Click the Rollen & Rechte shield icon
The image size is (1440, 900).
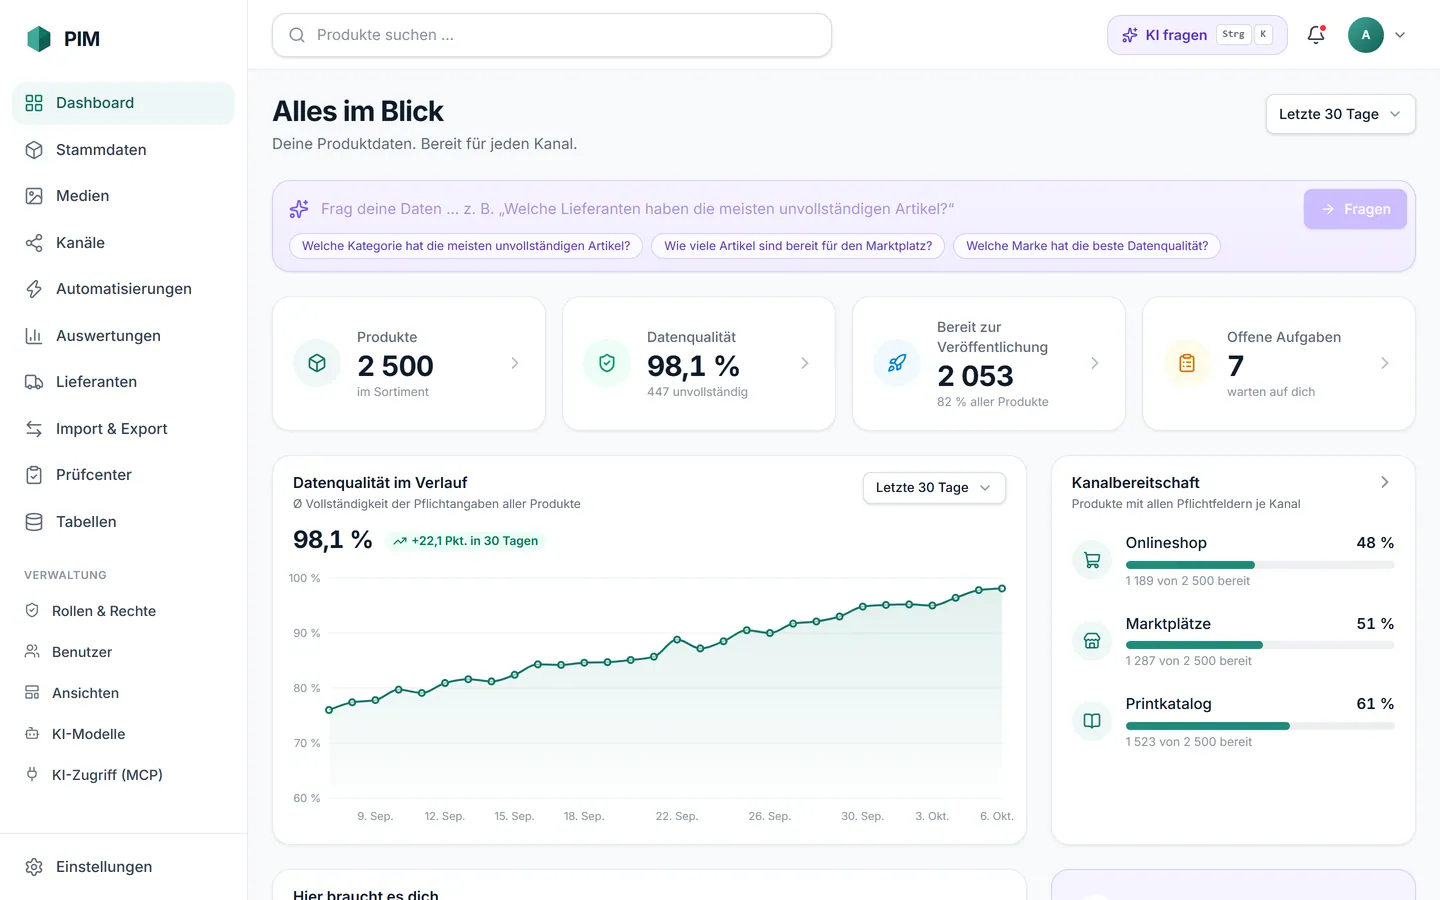(32, 611)
